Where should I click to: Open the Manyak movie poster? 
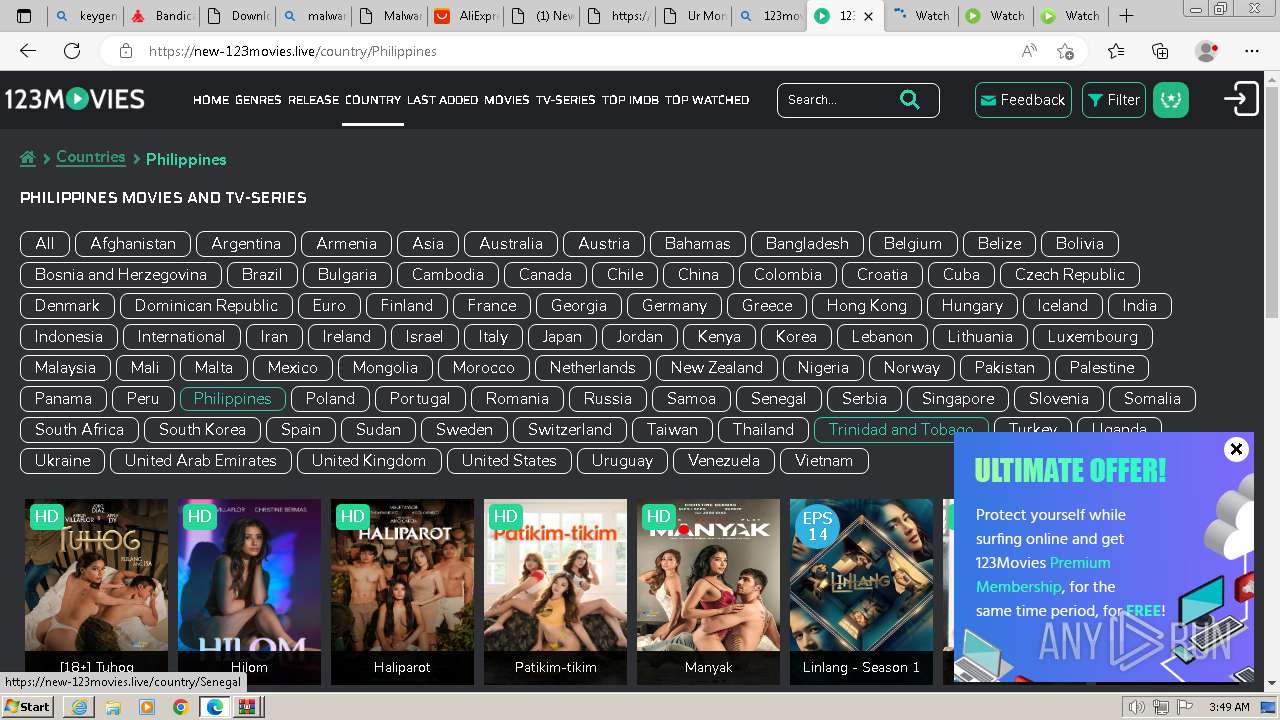pos(708,591)
